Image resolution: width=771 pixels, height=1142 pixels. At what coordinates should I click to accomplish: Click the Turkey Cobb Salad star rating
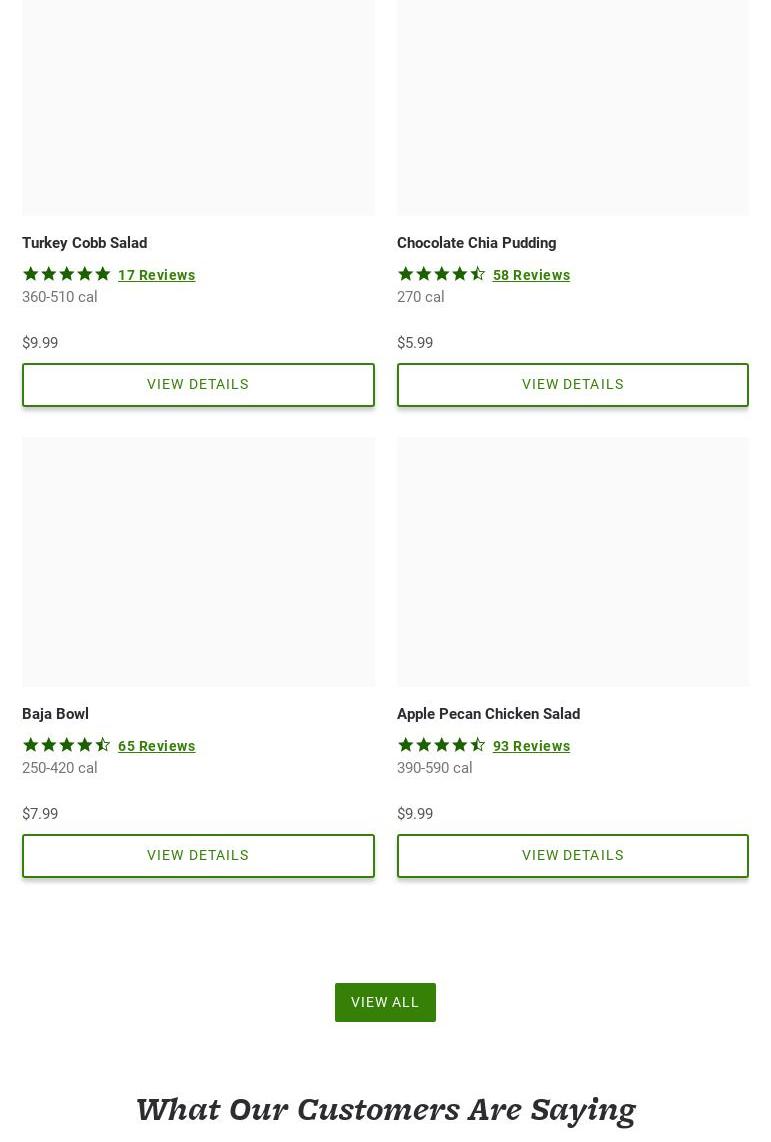[x=67, y=274]
